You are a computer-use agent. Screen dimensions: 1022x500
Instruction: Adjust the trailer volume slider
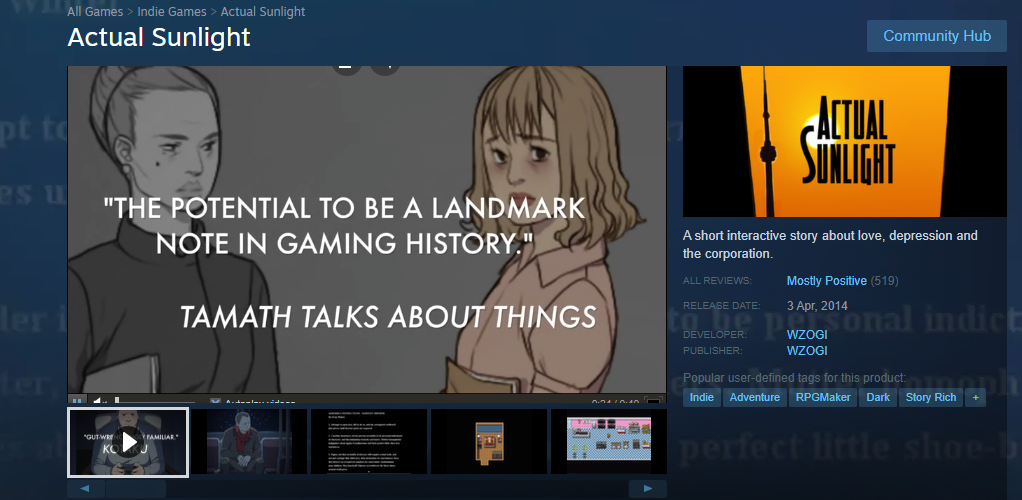[155, 401]
